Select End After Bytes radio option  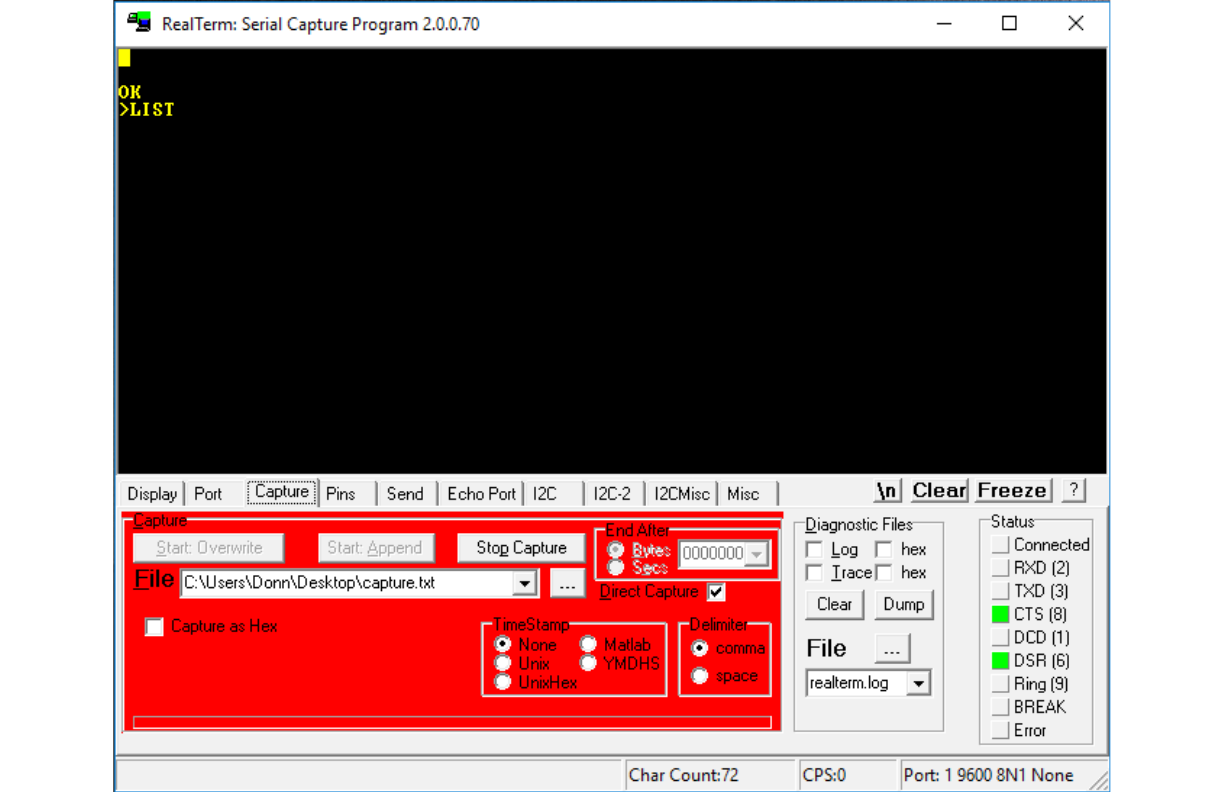[616, 551]
